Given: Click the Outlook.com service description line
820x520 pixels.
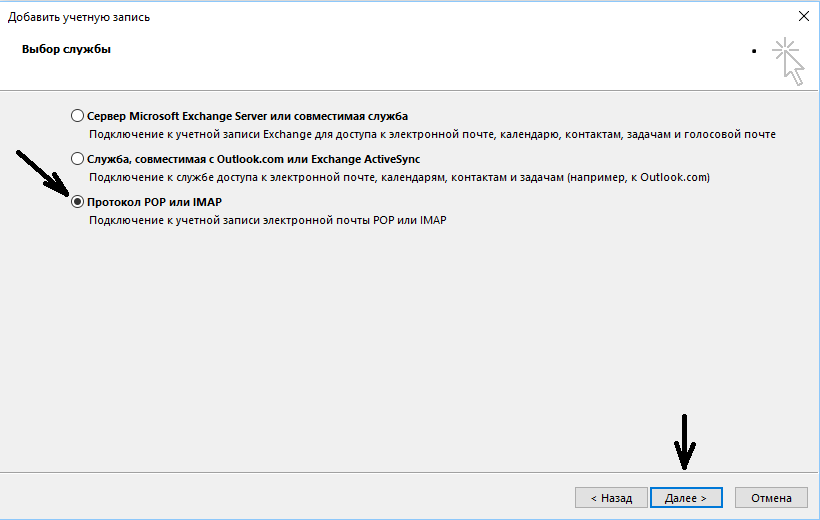Looking at the screenshot, I should click(x=398, y=177).
